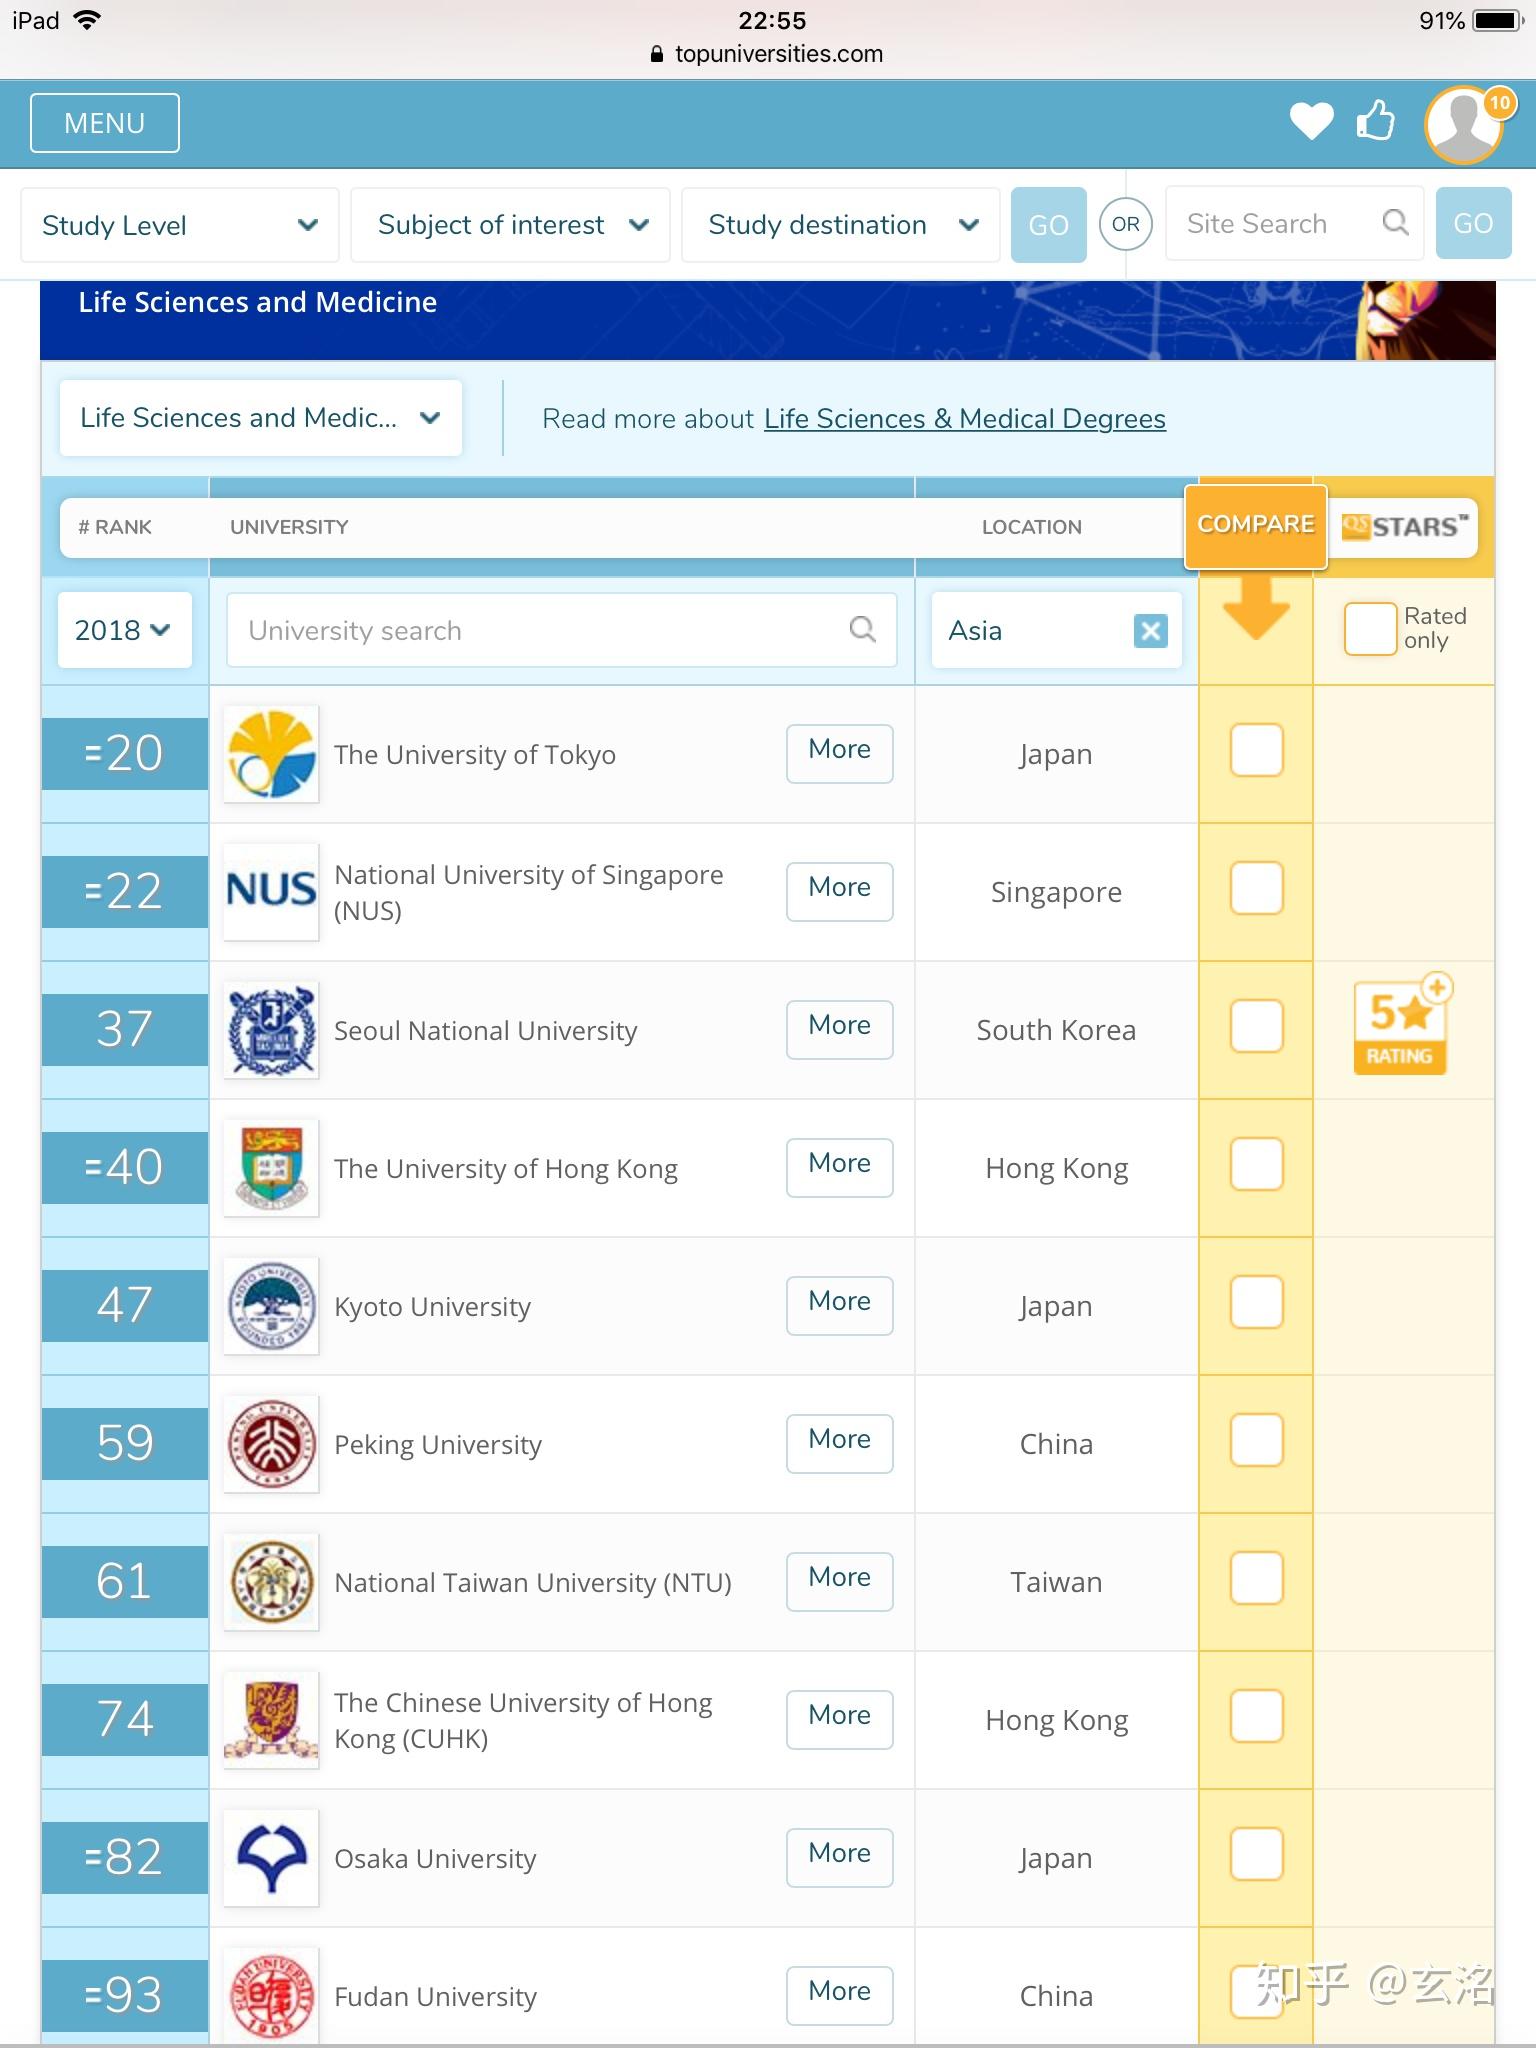
Task: Check compare box for Osaka University
Action: [x=1256, y=1854]
